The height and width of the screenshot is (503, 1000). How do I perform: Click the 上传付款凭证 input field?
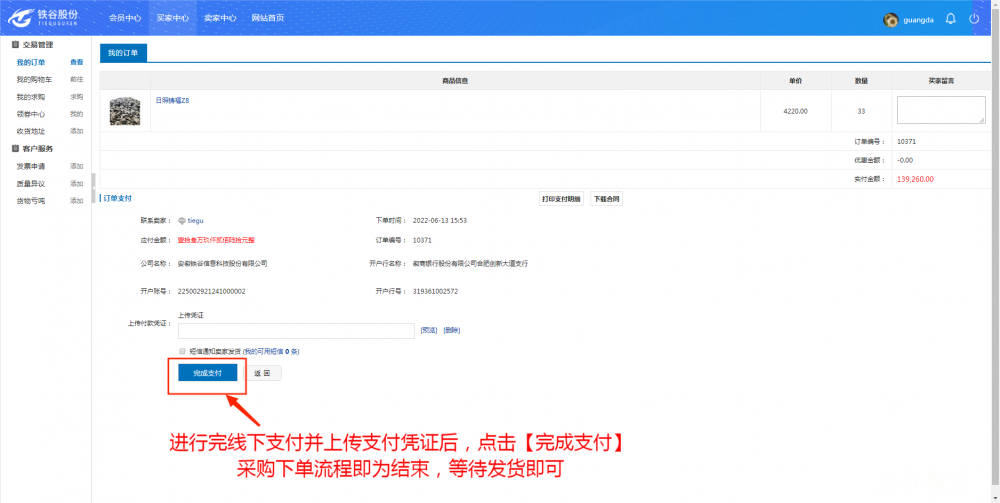click(x=296, y=331)
